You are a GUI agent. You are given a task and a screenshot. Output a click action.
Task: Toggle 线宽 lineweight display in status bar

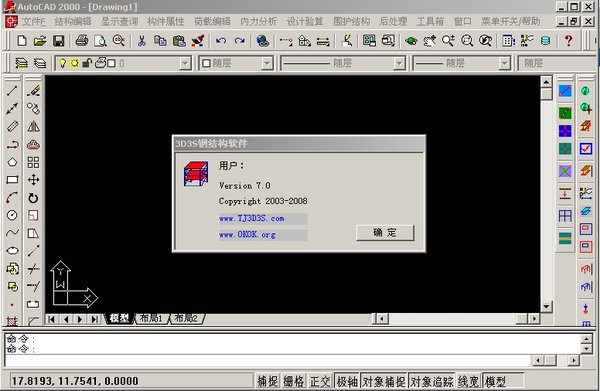pos(469,381)
